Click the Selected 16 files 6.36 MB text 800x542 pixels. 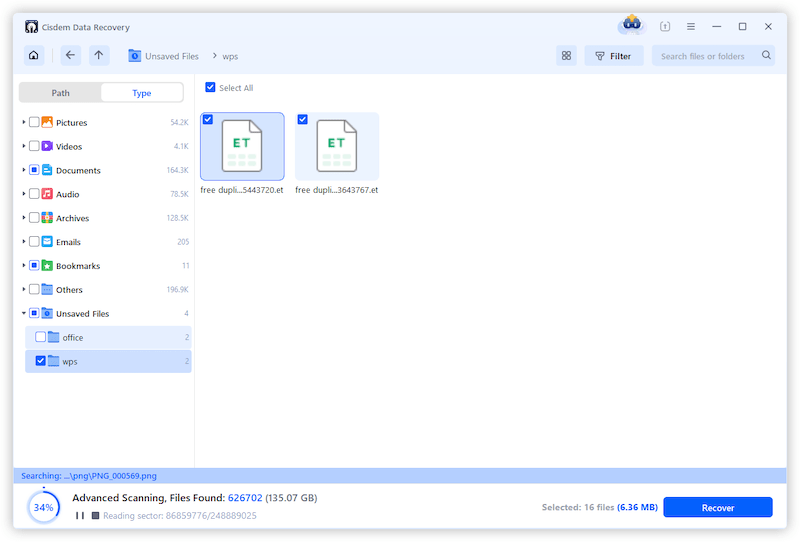[x=599, y=507]
